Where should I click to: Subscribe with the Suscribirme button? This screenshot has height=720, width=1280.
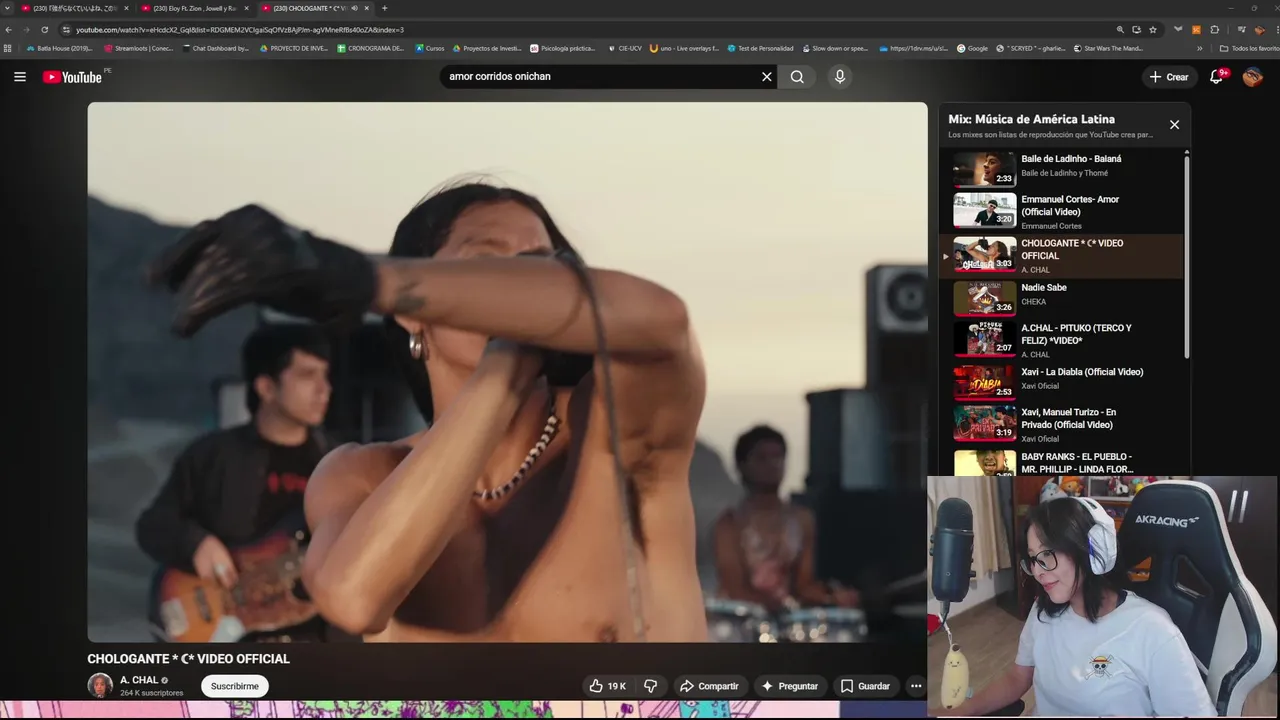click(235, 686)
